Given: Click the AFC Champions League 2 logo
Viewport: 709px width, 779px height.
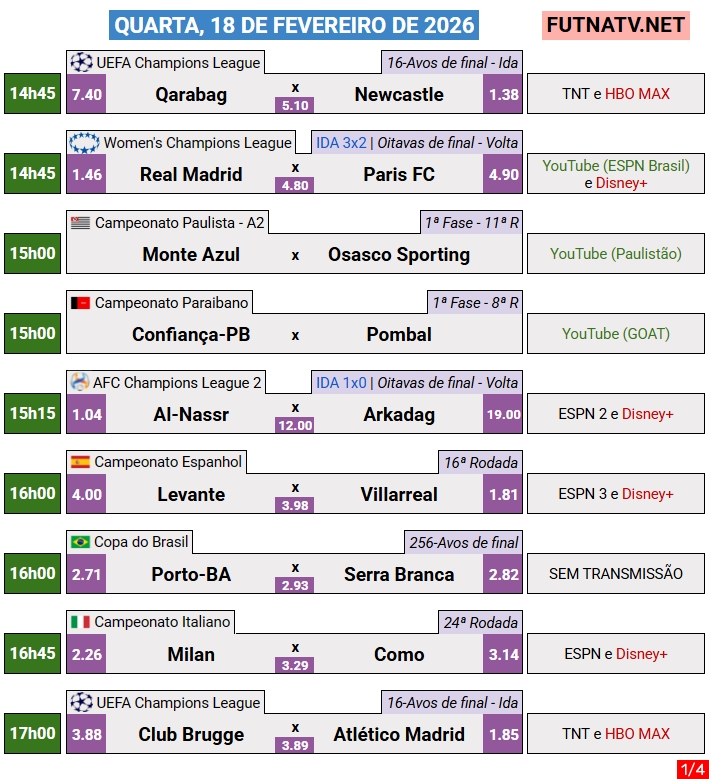Looking at the screenshot, I should (x=80, y=382).
